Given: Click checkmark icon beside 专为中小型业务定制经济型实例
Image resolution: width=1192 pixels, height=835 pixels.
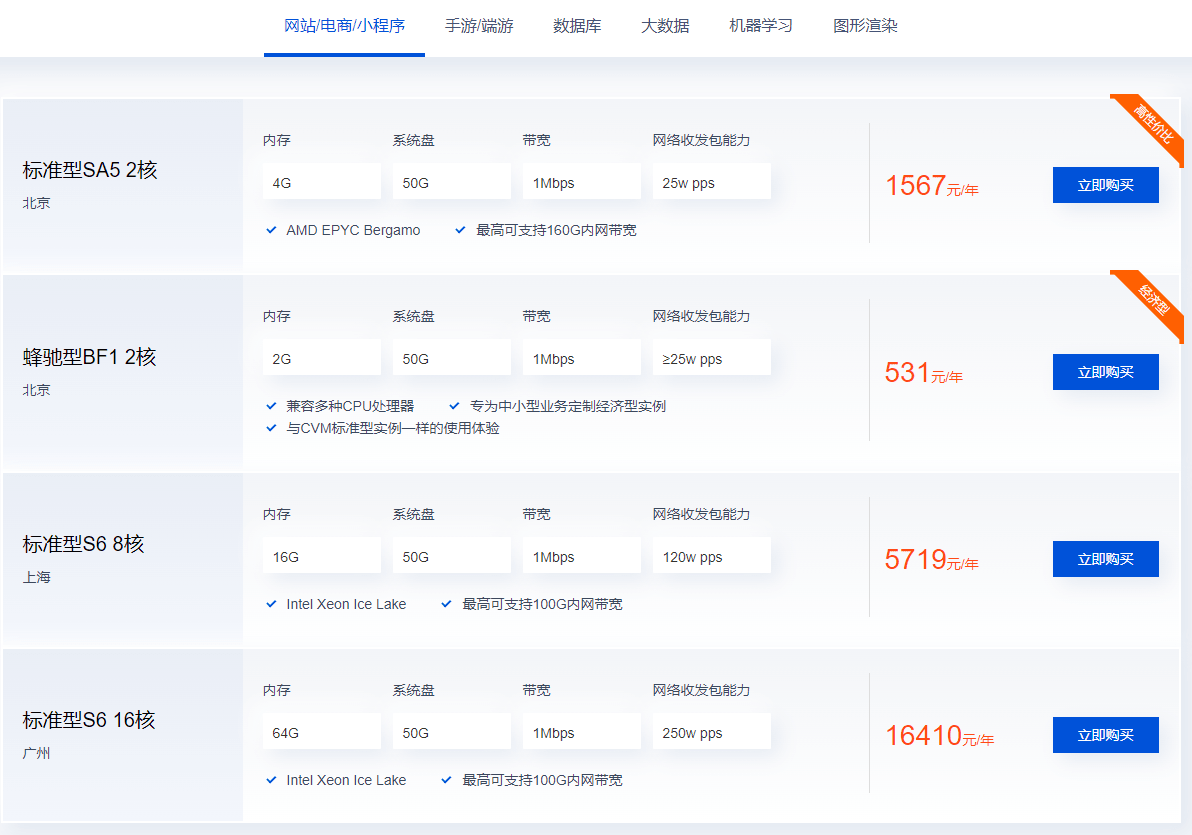Looking at the screenshot, I should (455, 405).
